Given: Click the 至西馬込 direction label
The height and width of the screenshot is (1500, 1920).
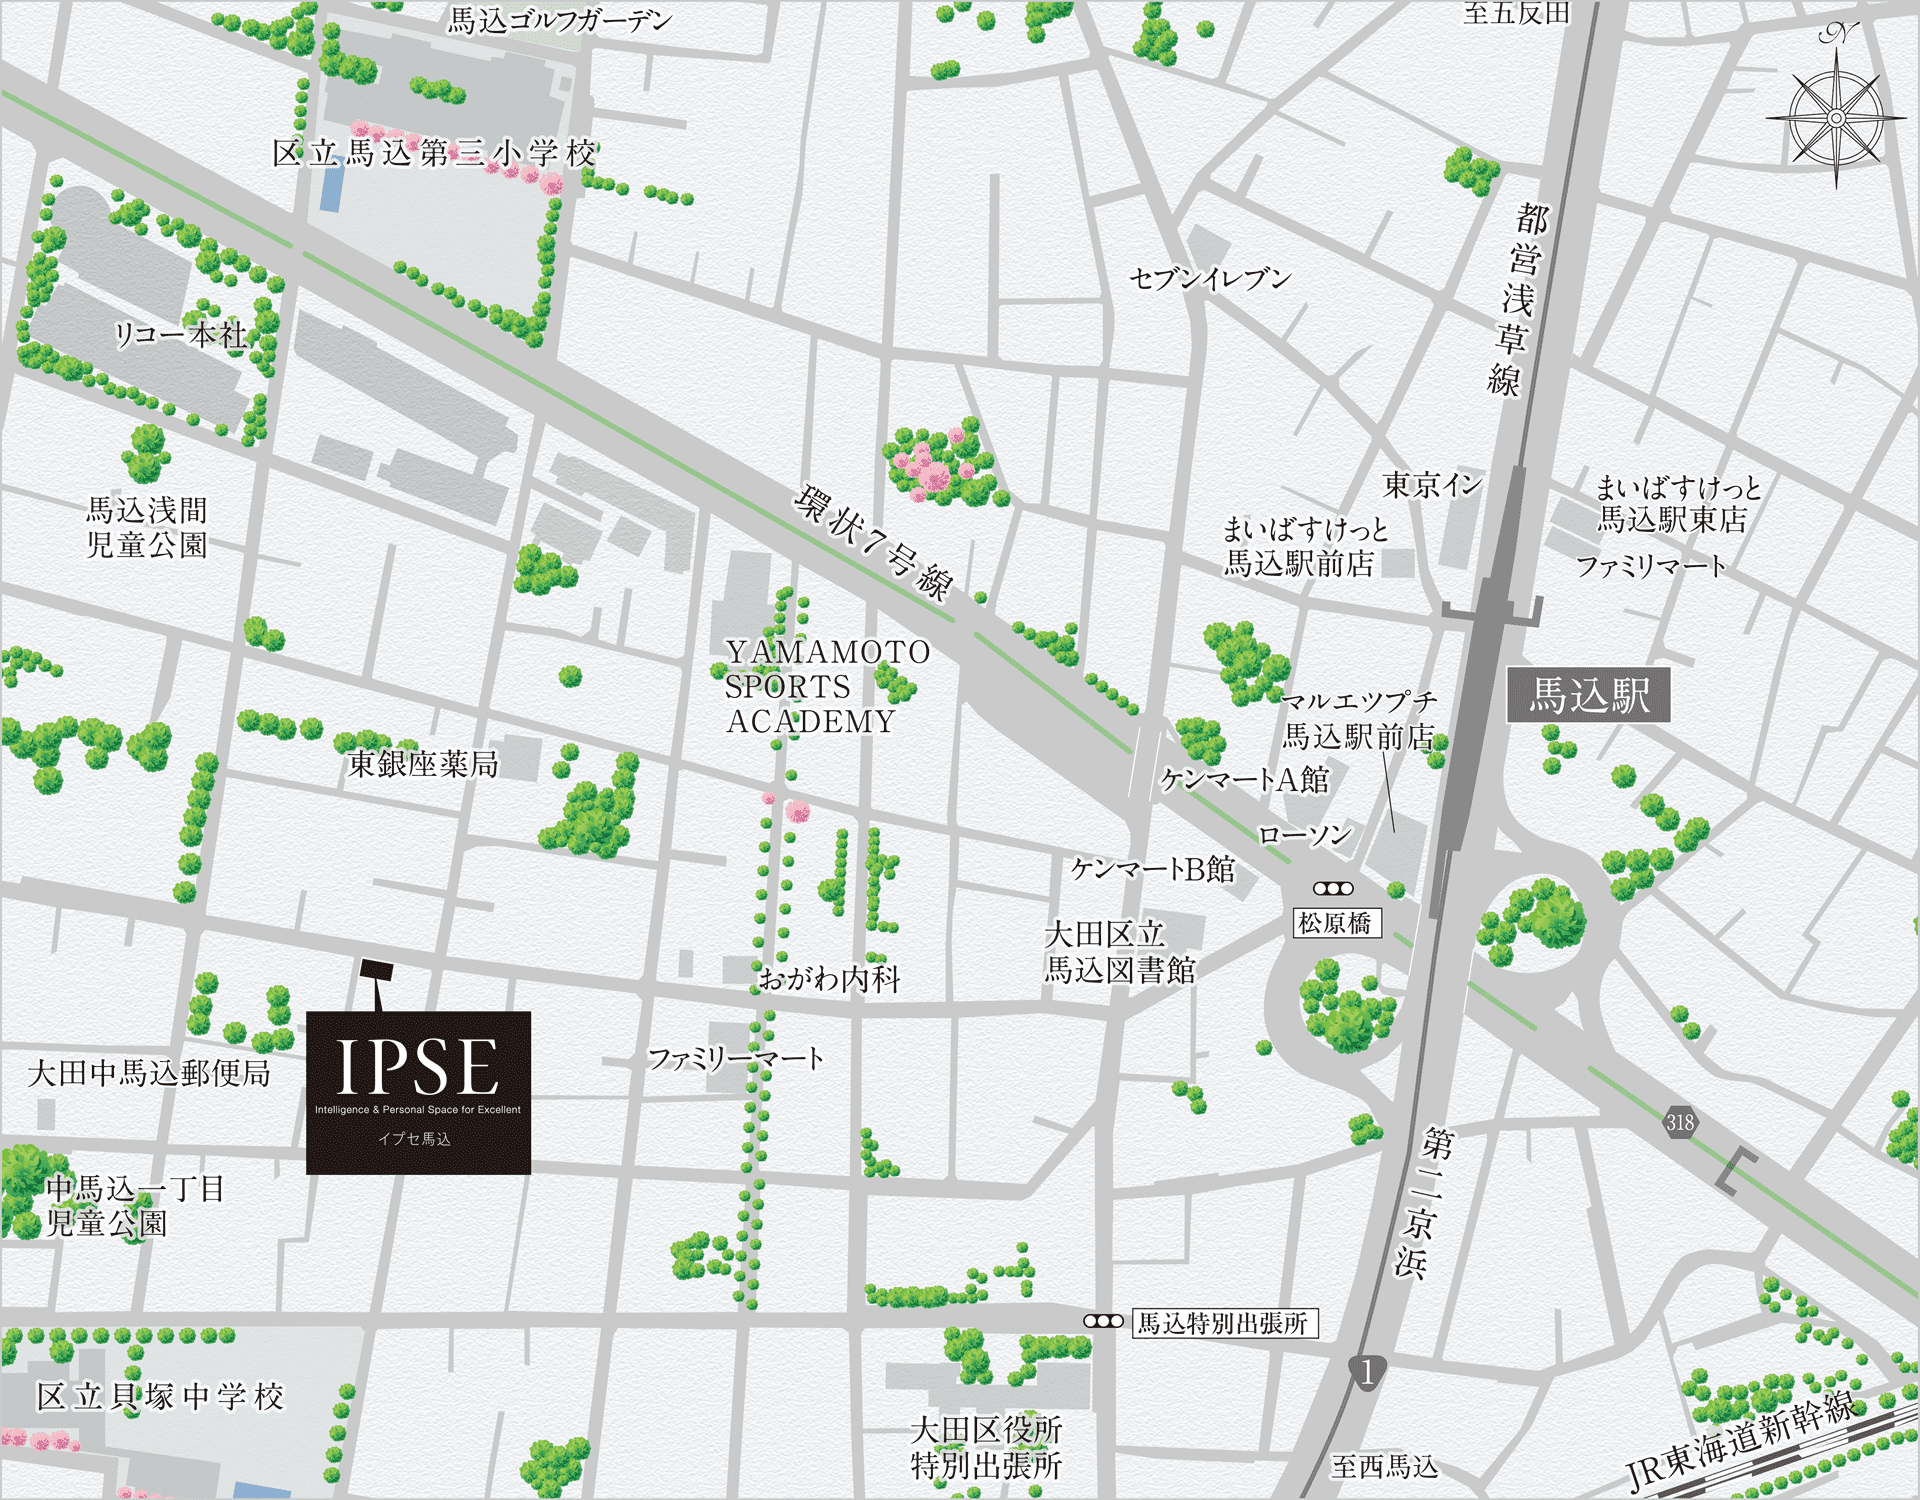Looking at the screenshot, I should pyautogui.click(x=1385, y=1466).
